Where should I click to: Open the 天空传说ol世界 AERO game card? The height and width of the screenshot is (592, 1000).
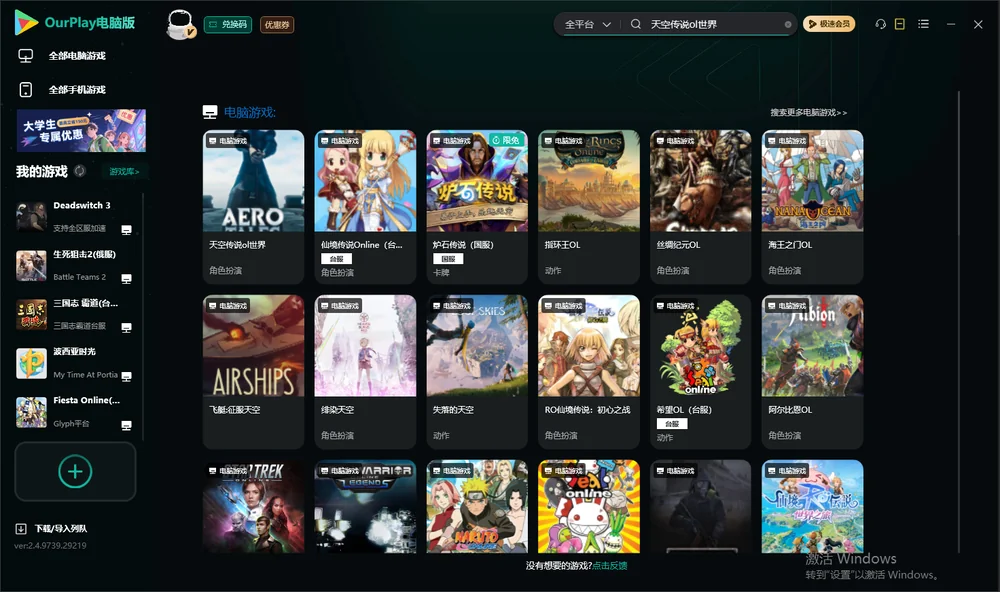253,207
